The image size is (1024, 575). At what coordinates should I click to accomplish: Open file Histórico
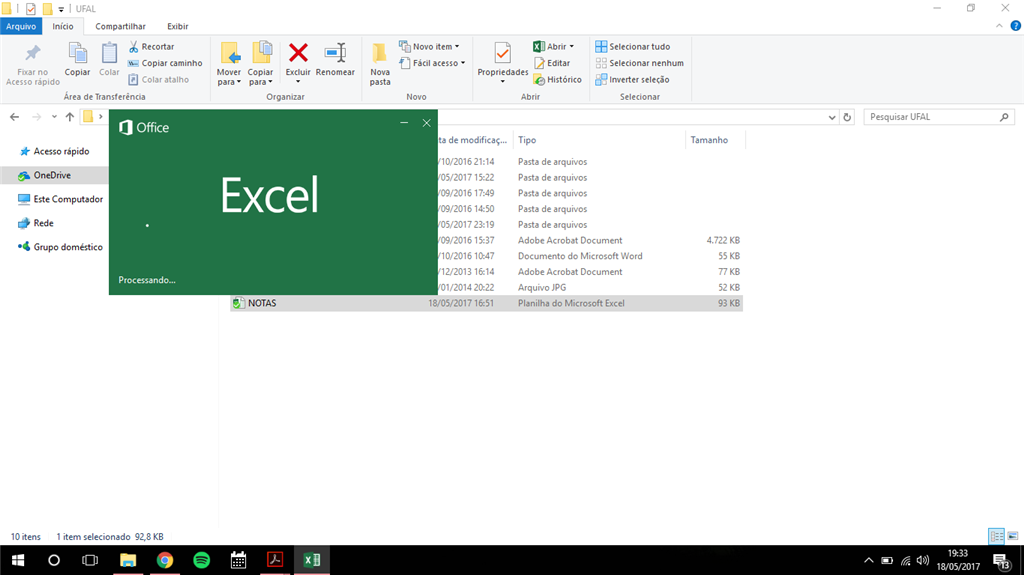558,79
